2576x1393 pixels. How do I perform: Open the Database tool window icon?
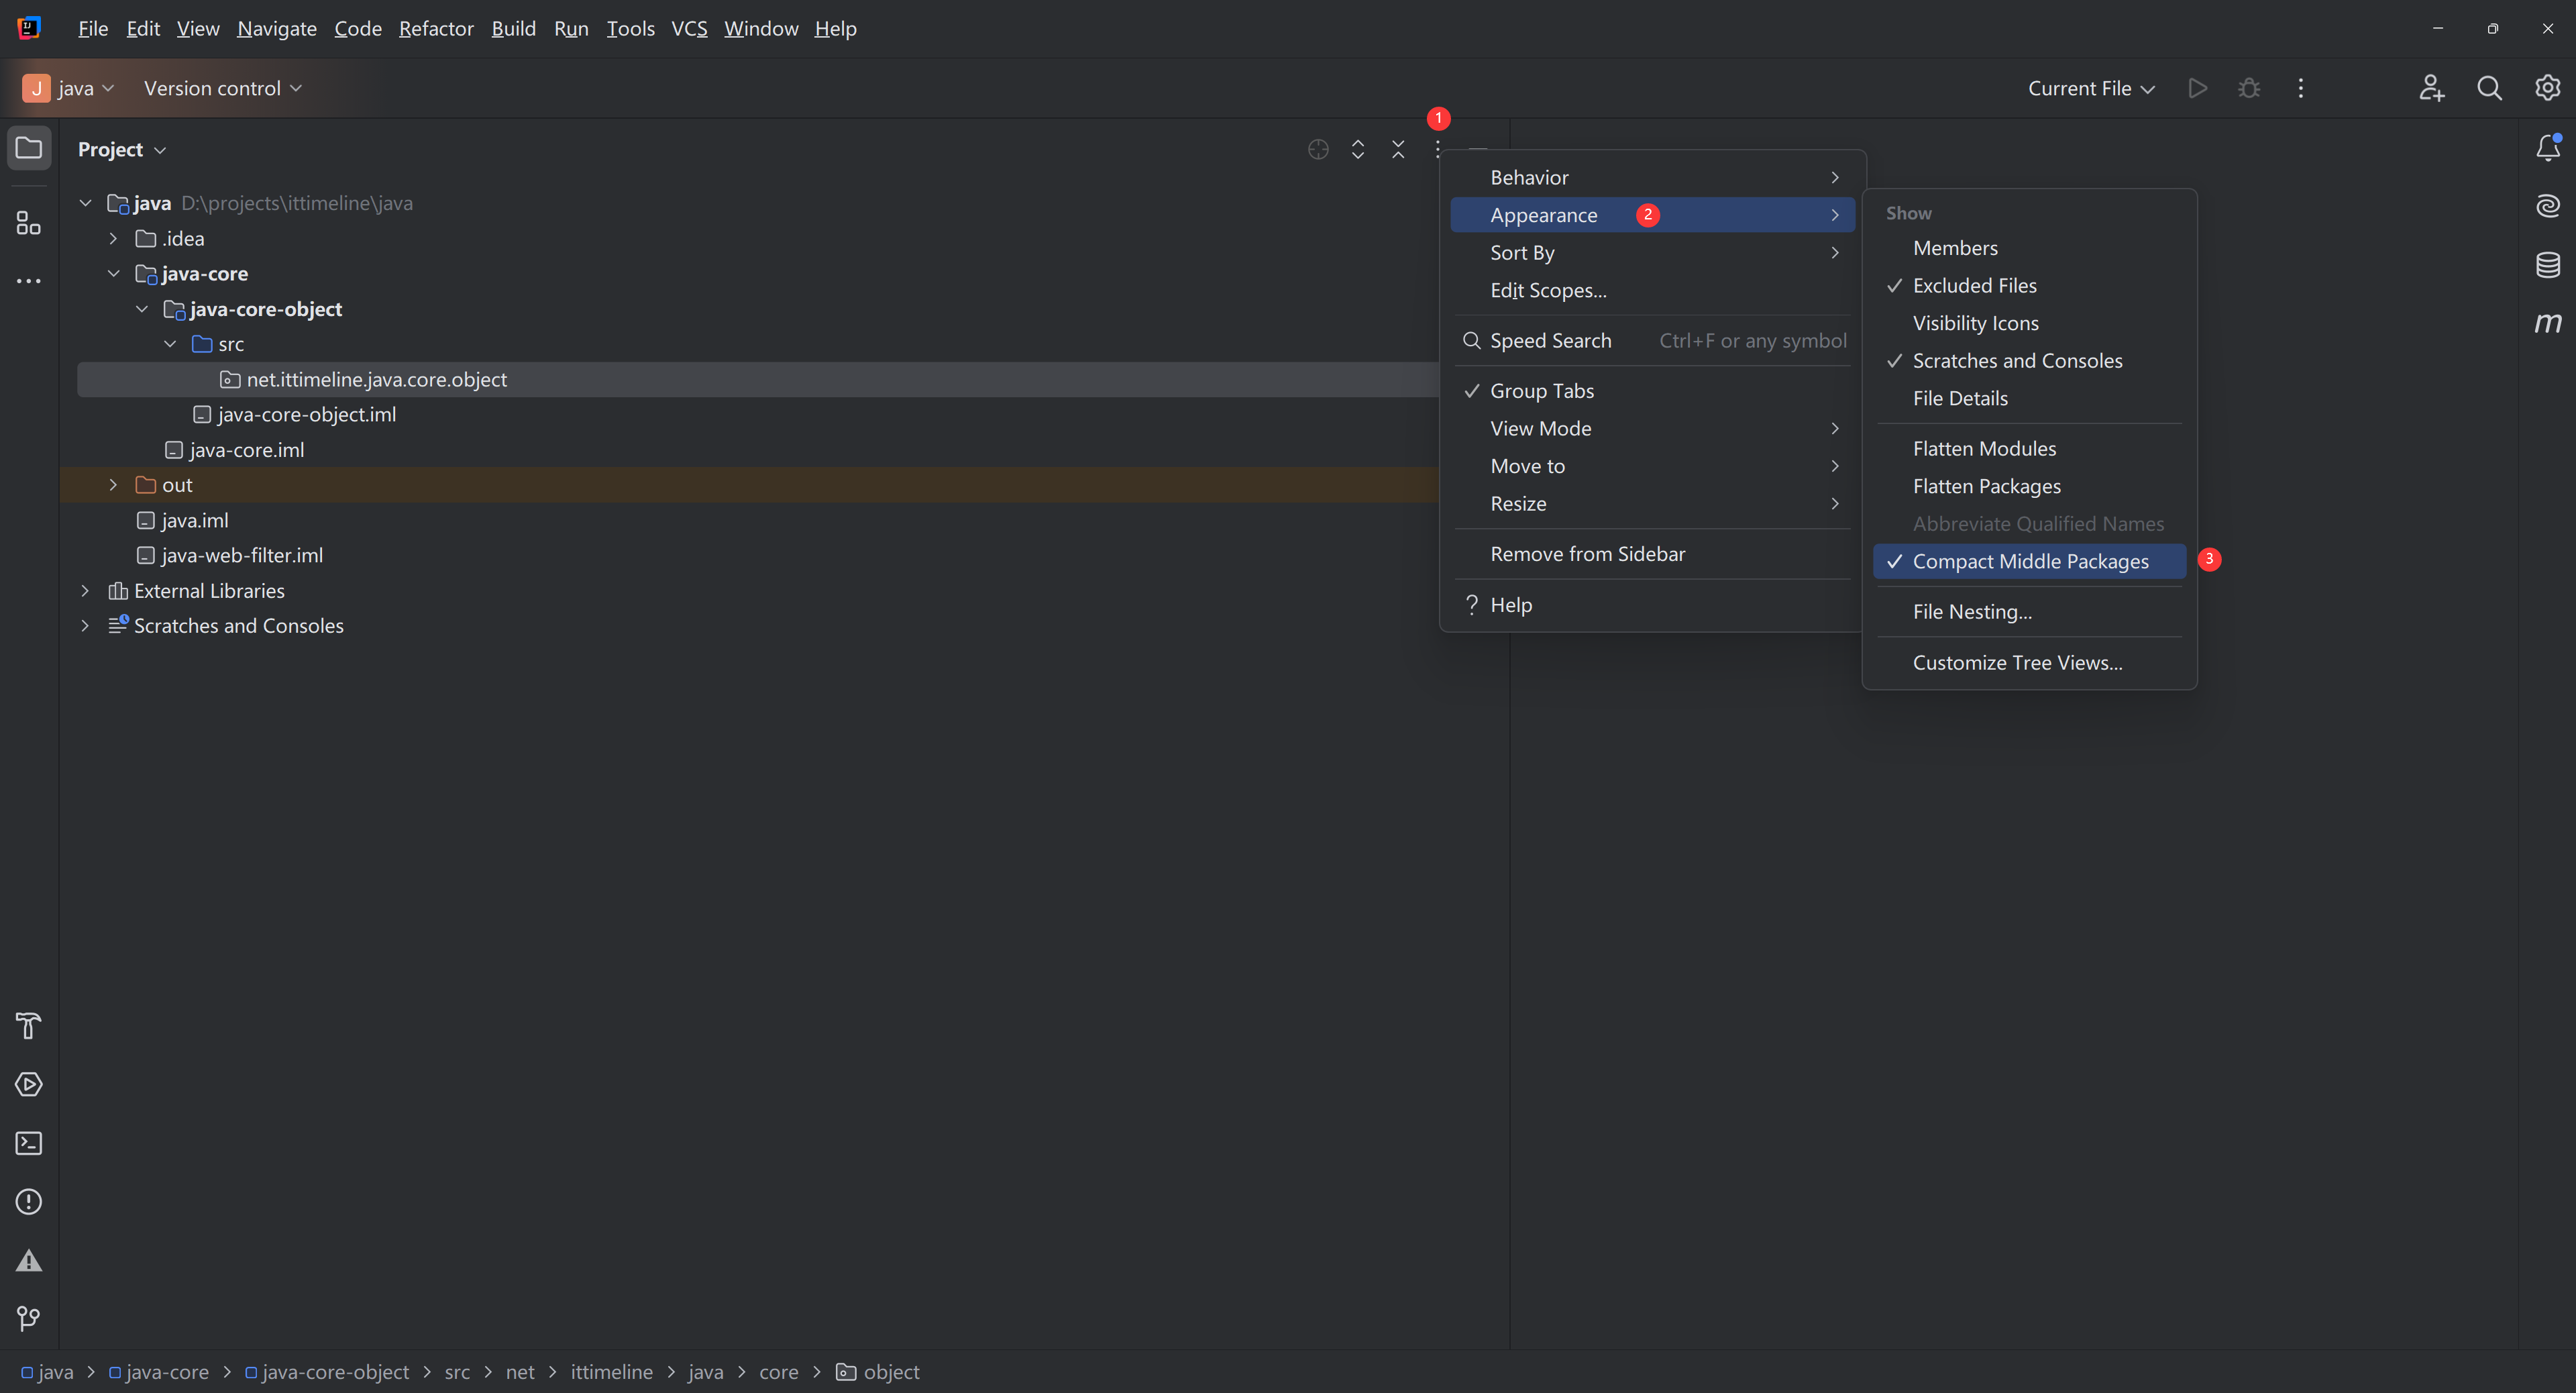coord(2547,265)
